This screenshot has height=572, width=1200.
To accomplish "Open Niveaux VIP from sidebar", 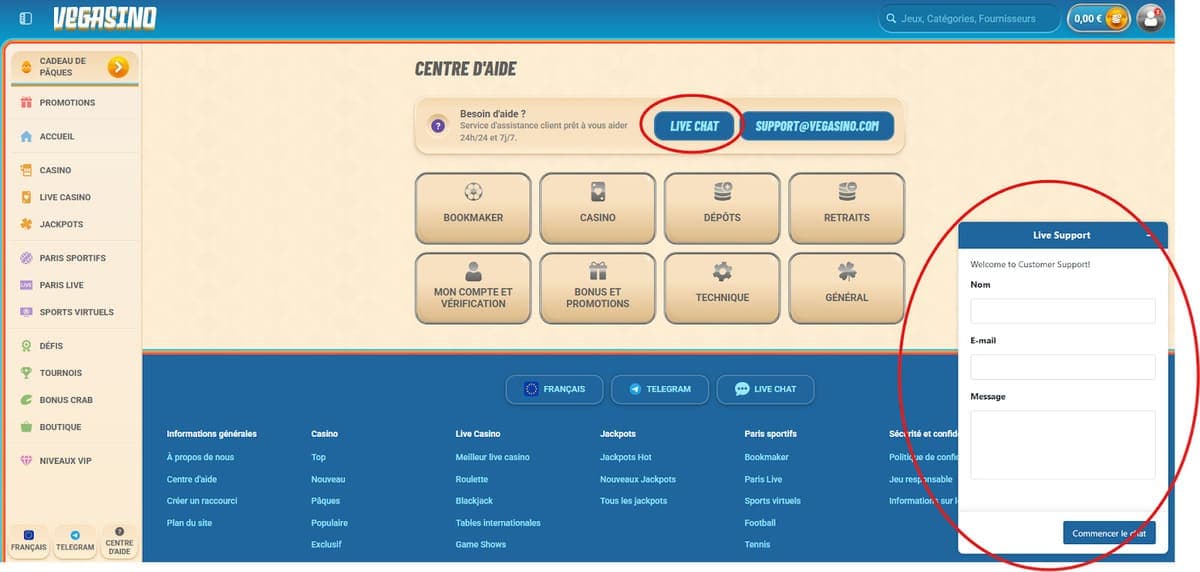I will click(65, 461).
